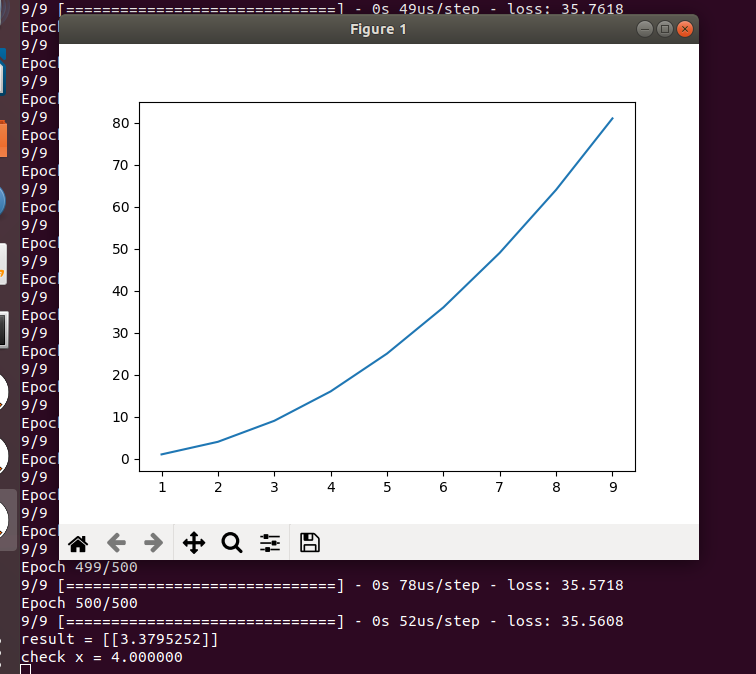
Task: Select the Pan axes tool
Action: (194, 543)
